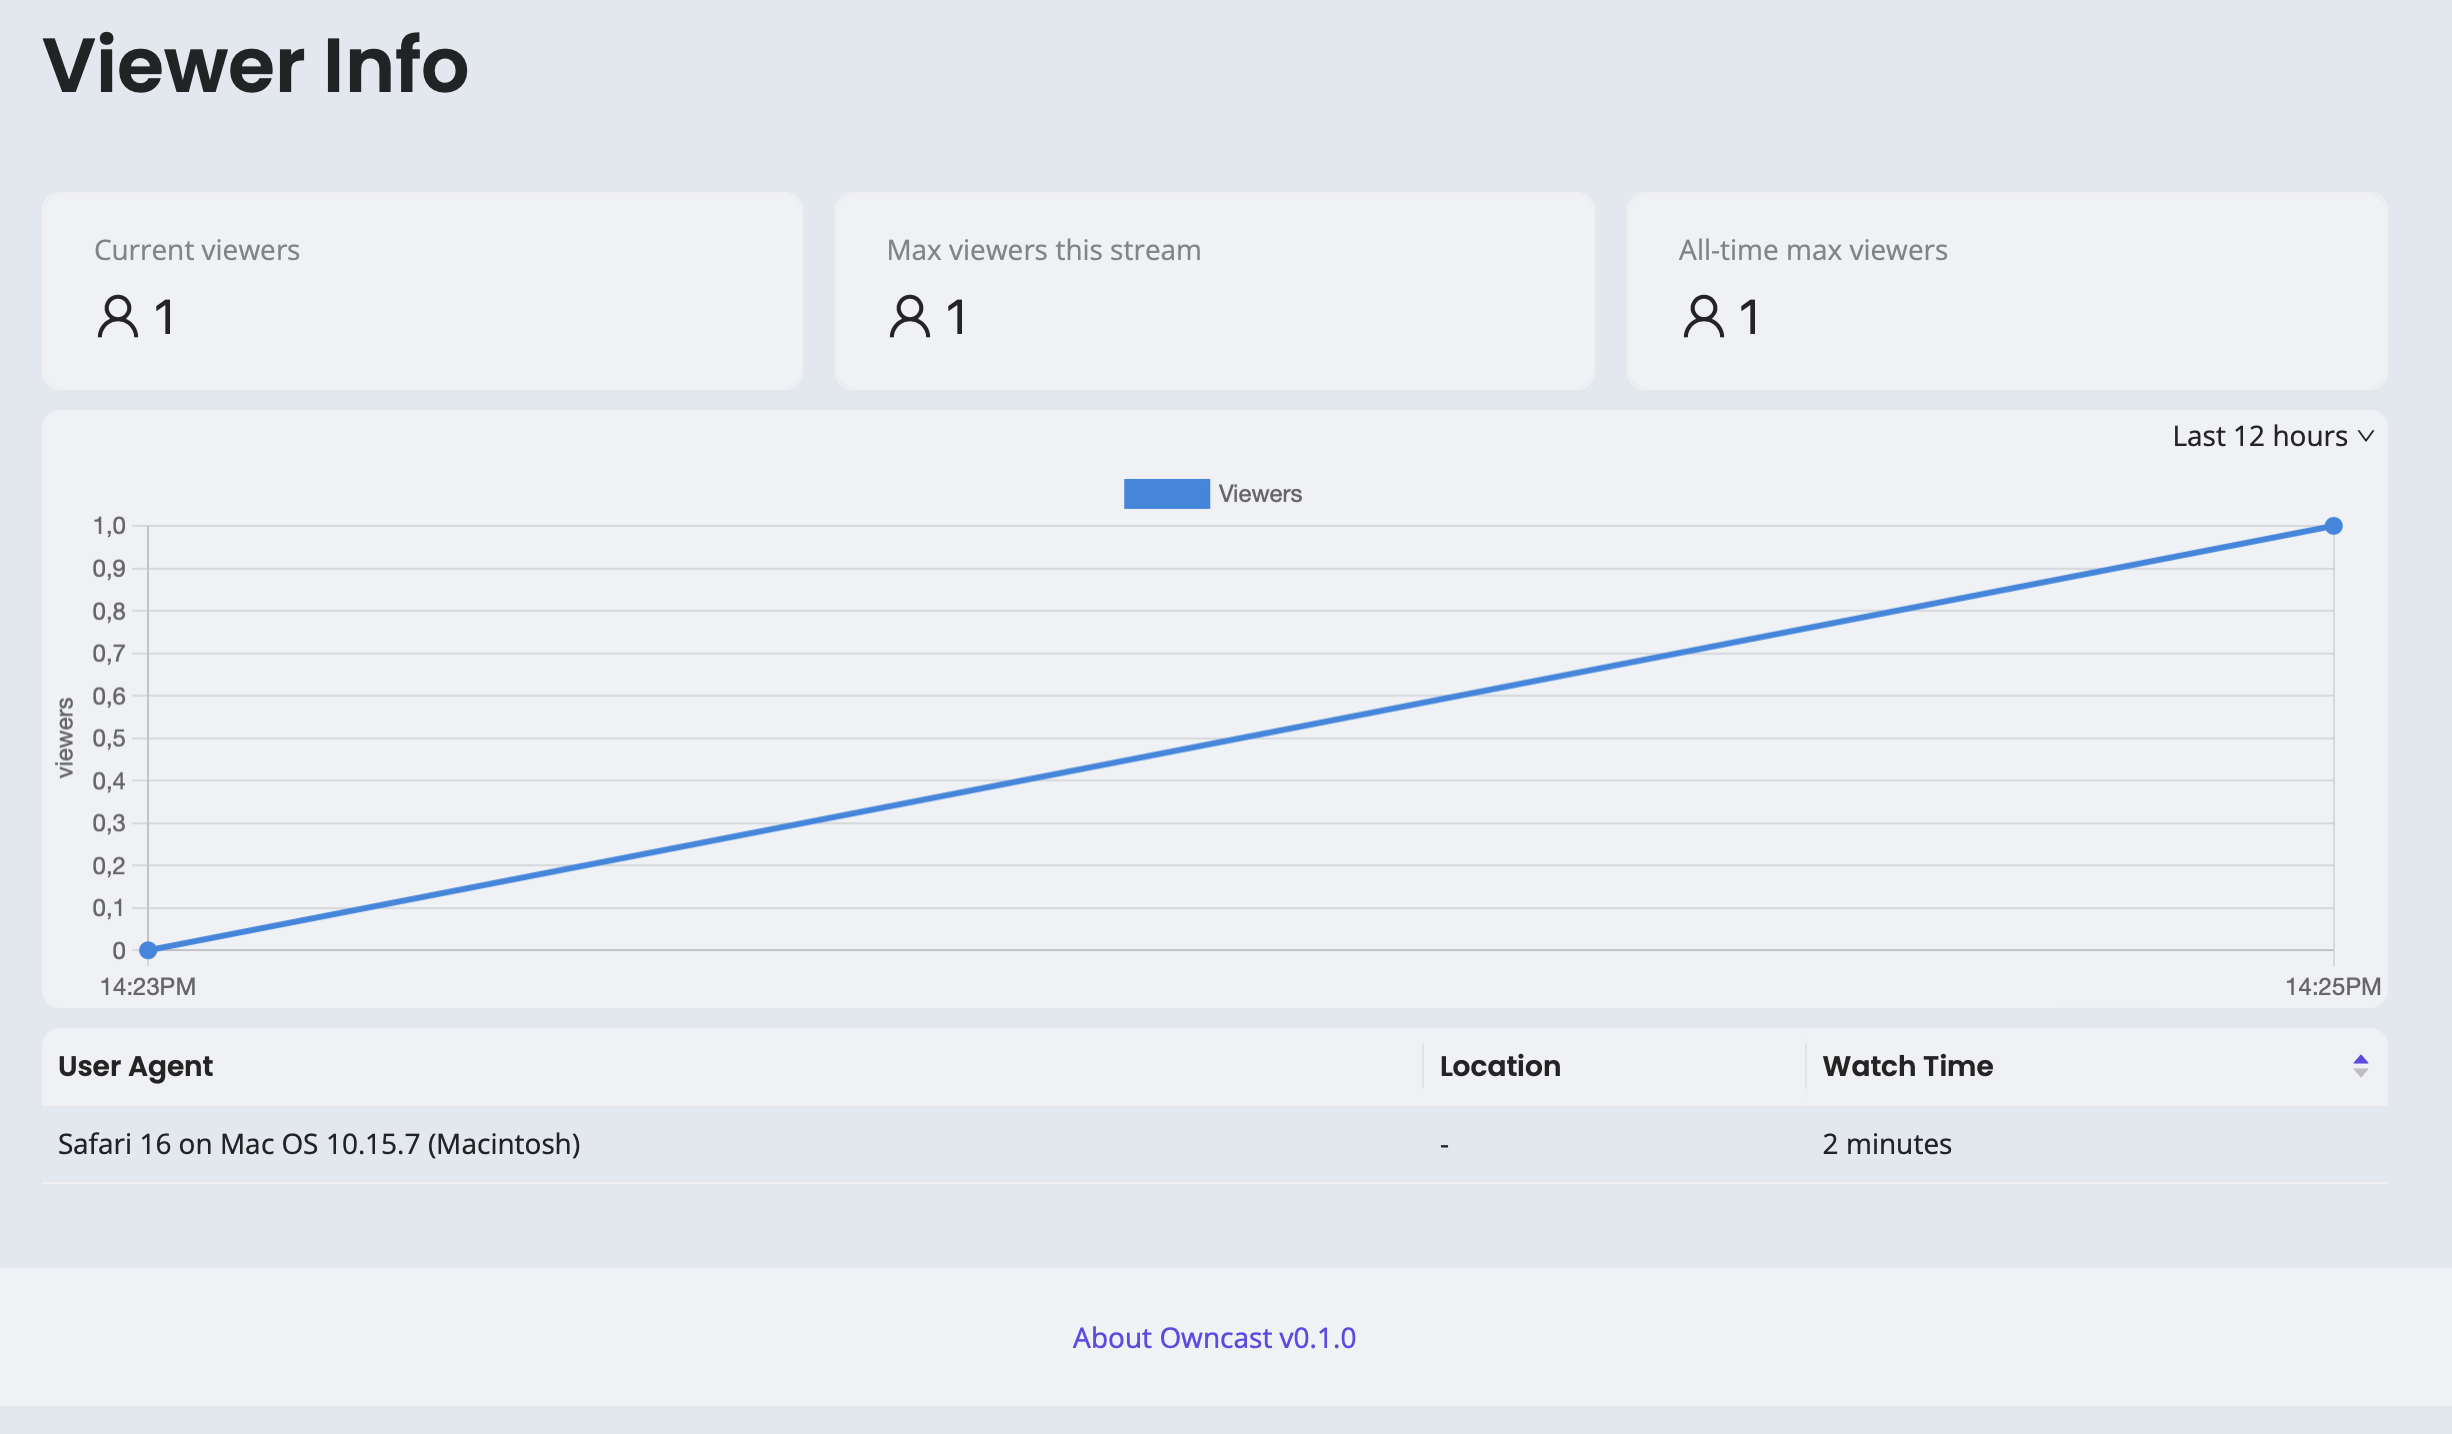Click the person icon in Current viewers card
2452x1434 pixels.
(x=117, y=316)
